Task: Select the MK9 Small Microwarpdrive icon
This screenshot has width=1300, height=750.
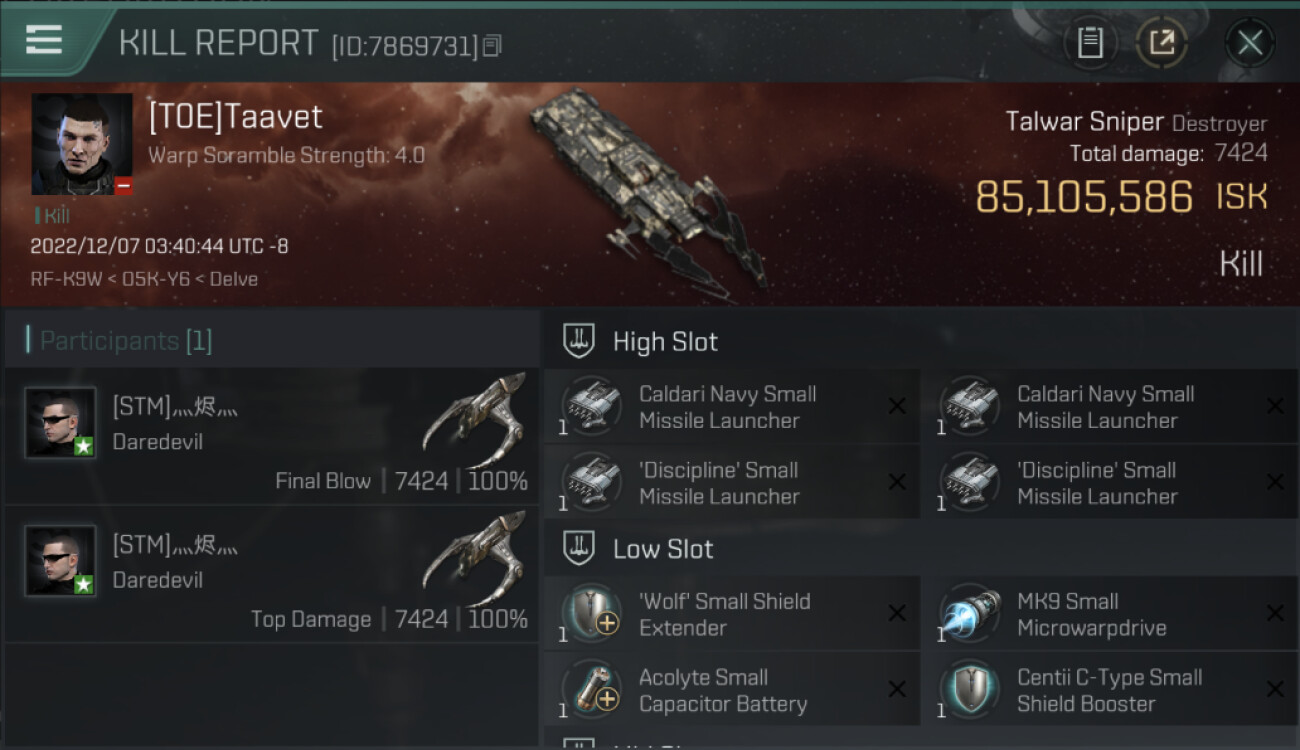Action: point(970,612)
